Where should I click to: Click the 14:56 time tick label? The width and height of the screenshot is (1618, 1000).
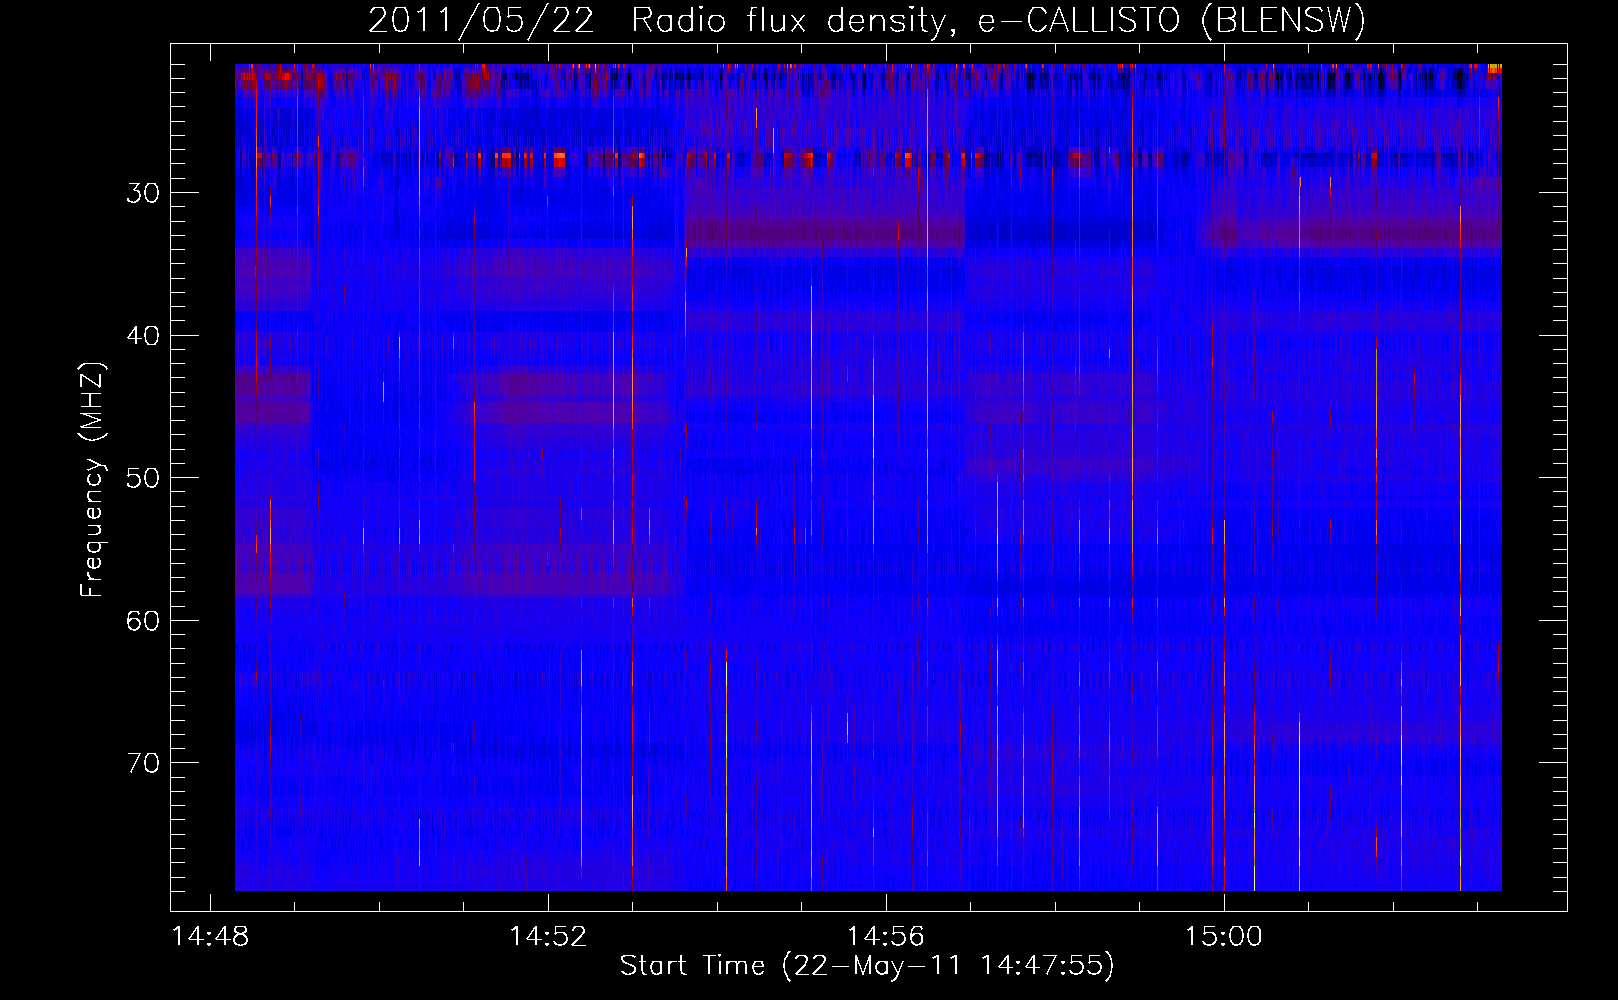click(x=886, y=937)
